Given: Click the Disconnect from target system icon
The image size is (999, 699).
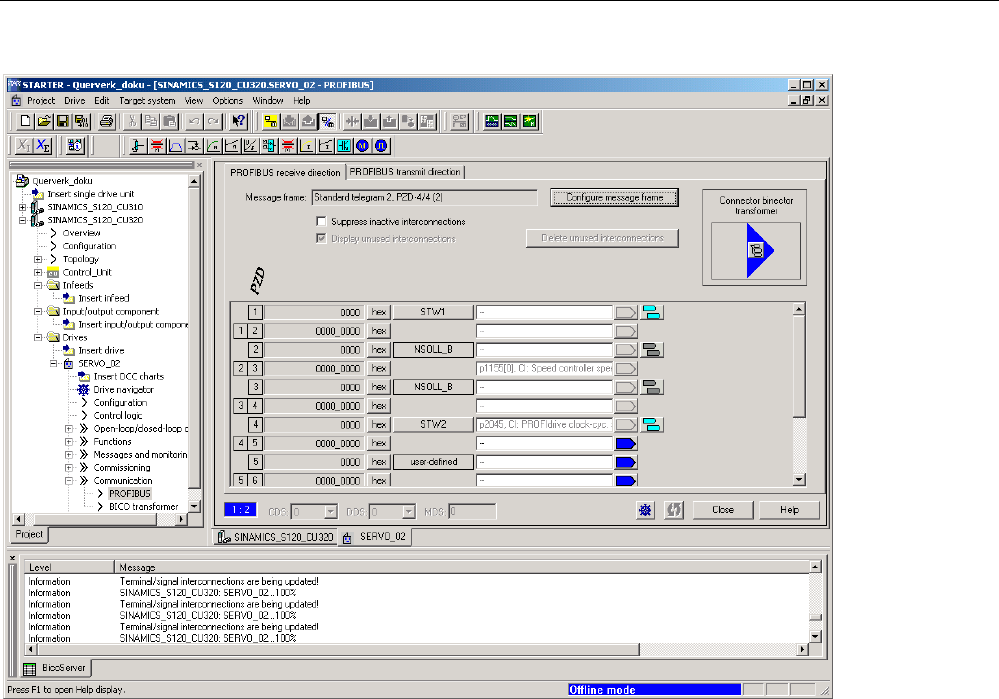Looking at the screenshot, I should point(327,121).
